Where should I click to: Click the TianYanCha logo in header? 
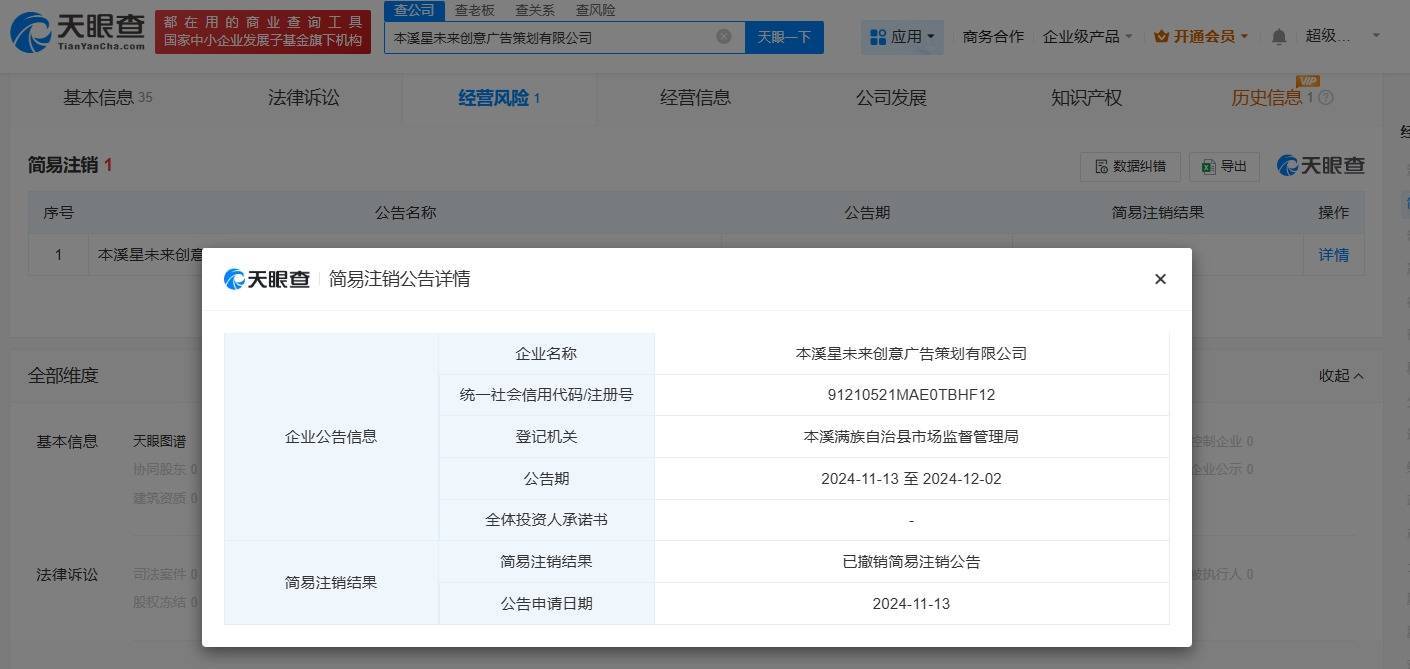tap(78, 32)
